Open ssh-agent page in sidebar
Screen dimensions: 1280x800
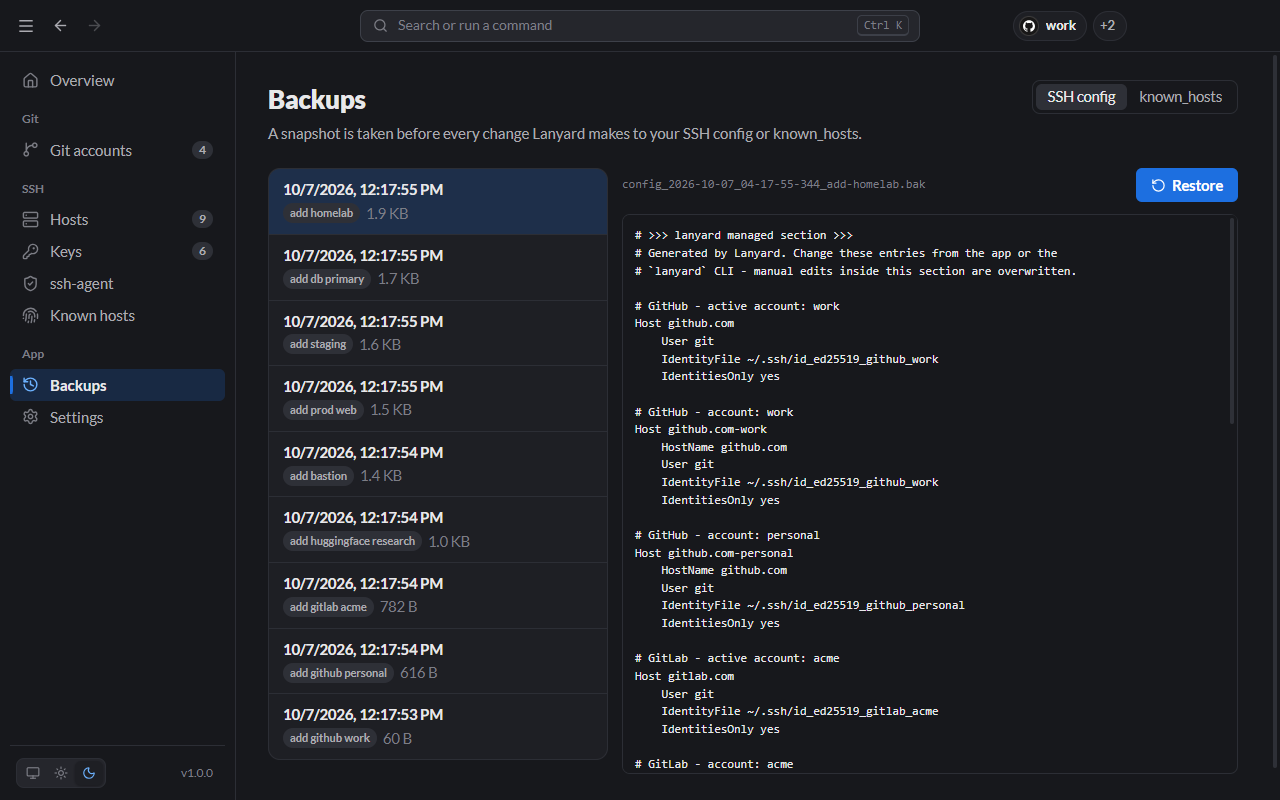click(118, 284)
